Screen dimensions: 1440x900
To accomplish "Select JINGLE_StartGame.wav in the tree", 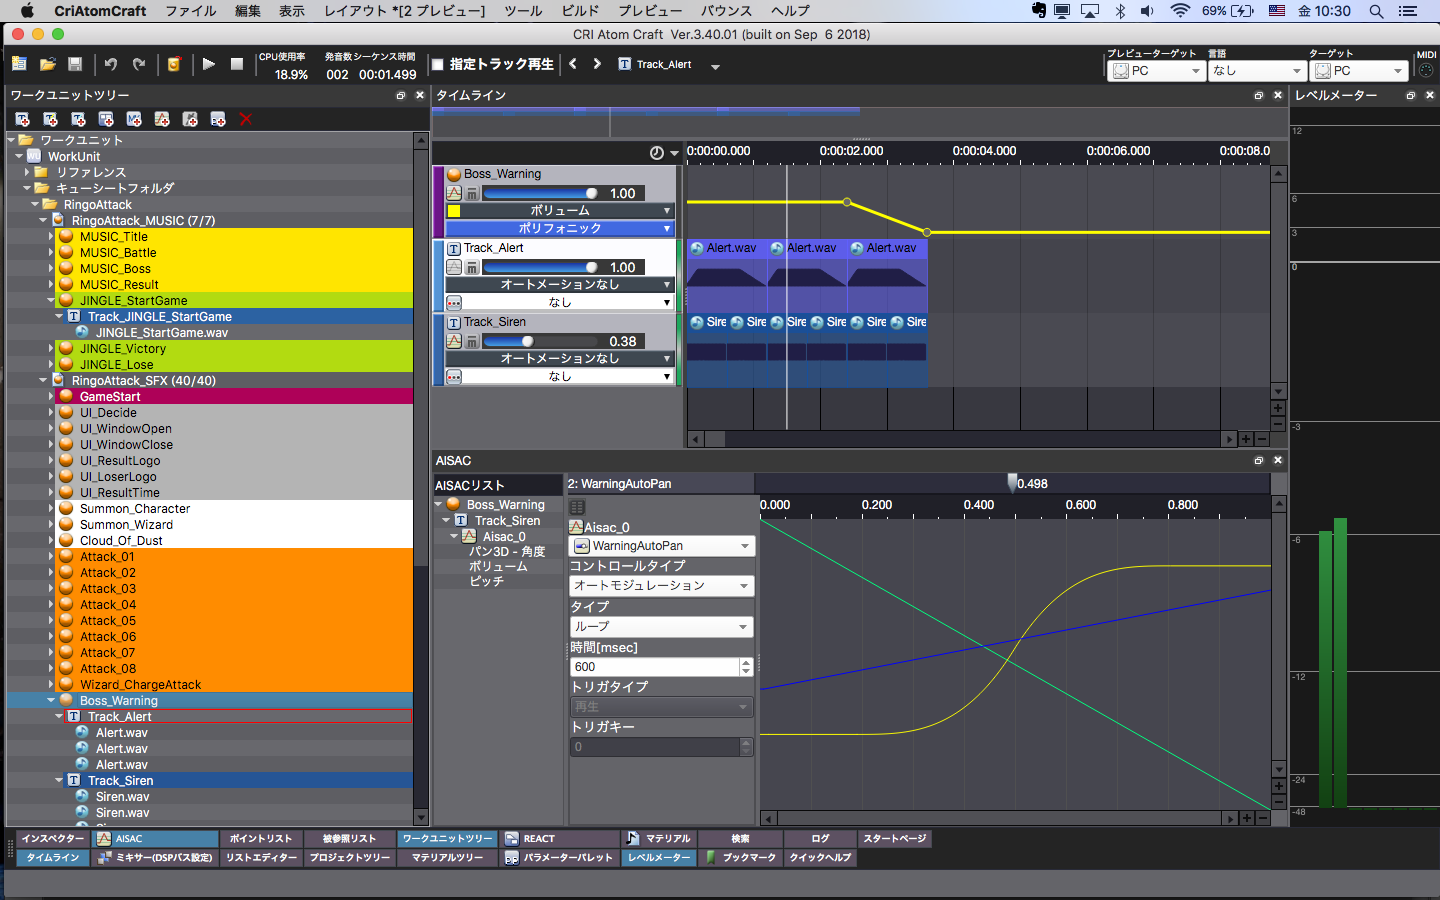I will [x=161, y=332].
